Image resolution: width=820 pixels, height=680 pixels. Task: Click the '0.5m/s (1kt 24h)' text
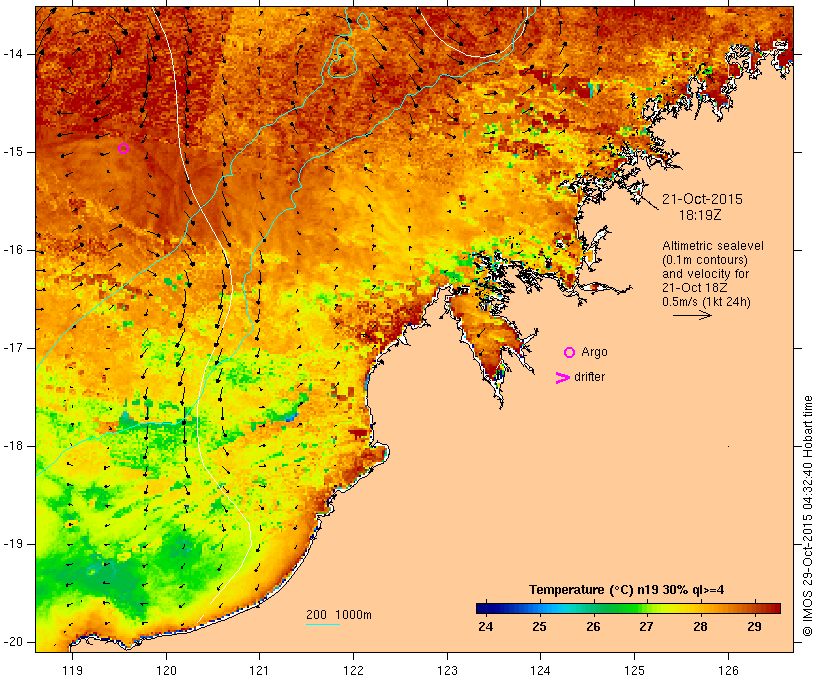click(x=707, y=302)
